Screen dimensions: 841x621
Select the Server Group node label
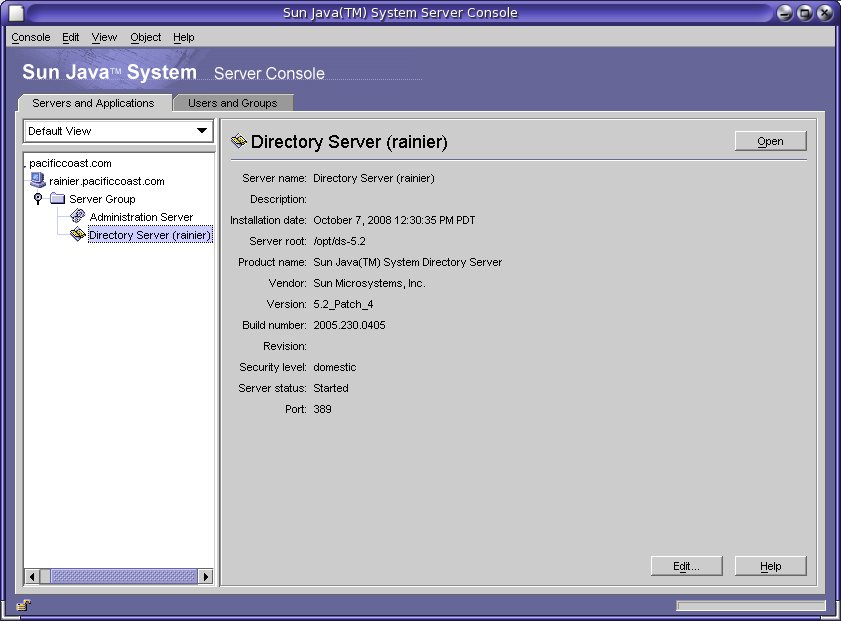pos(102,199)
